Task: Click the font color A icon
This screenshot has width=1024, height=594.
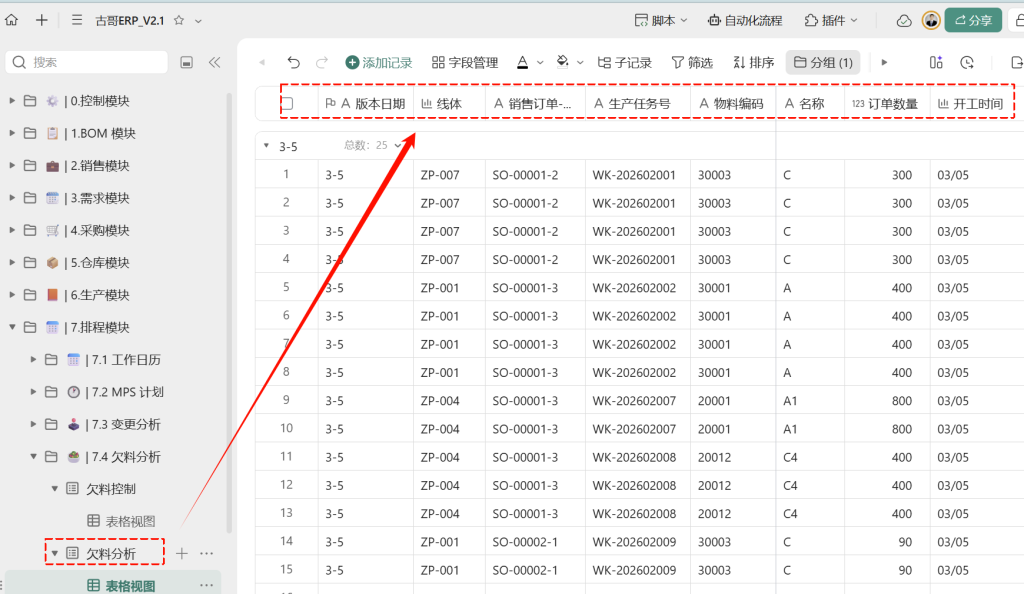Action: coord(522,63)
